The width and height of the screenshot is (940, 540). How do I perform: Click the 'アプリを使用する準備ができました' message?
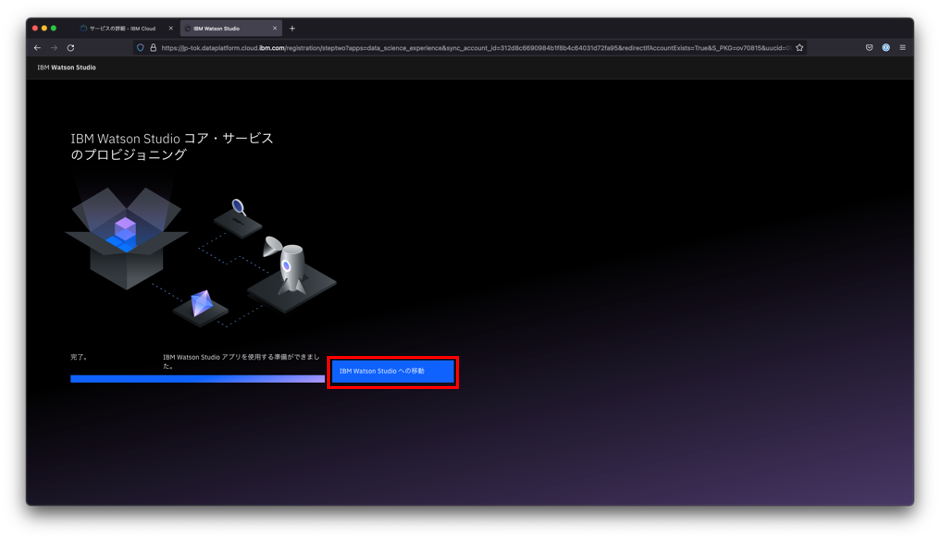(x=241, y=361)
